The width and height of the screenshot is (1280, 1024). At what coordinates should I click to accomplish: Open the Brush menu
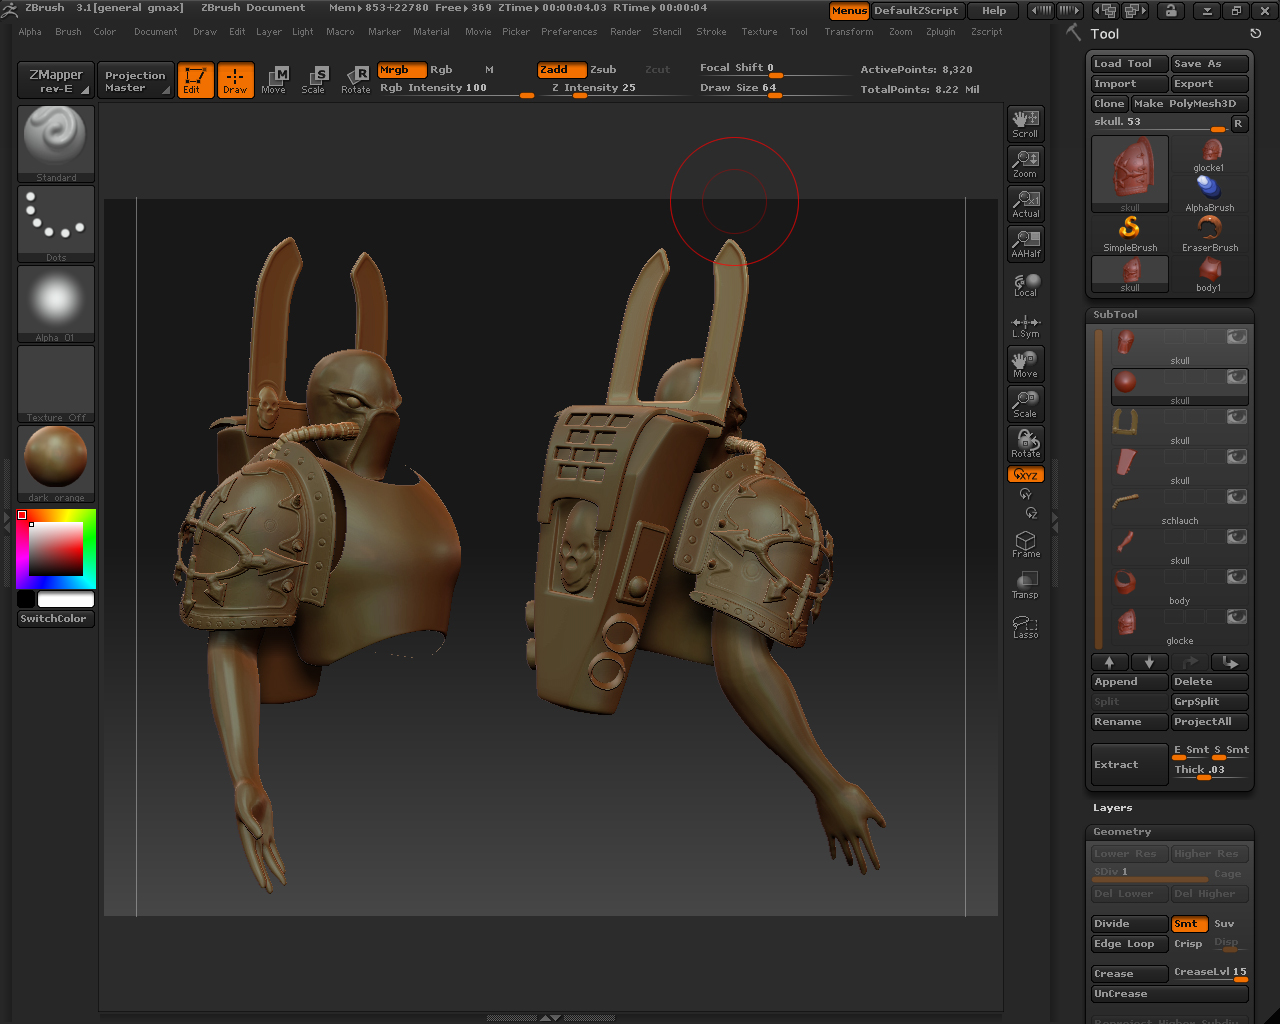tap(68, 32)
